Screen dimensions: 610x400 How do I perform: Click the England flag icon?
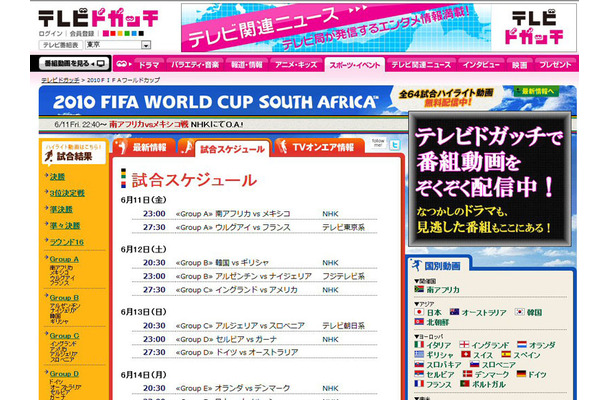pyautogui.click(x=464, y=344)
